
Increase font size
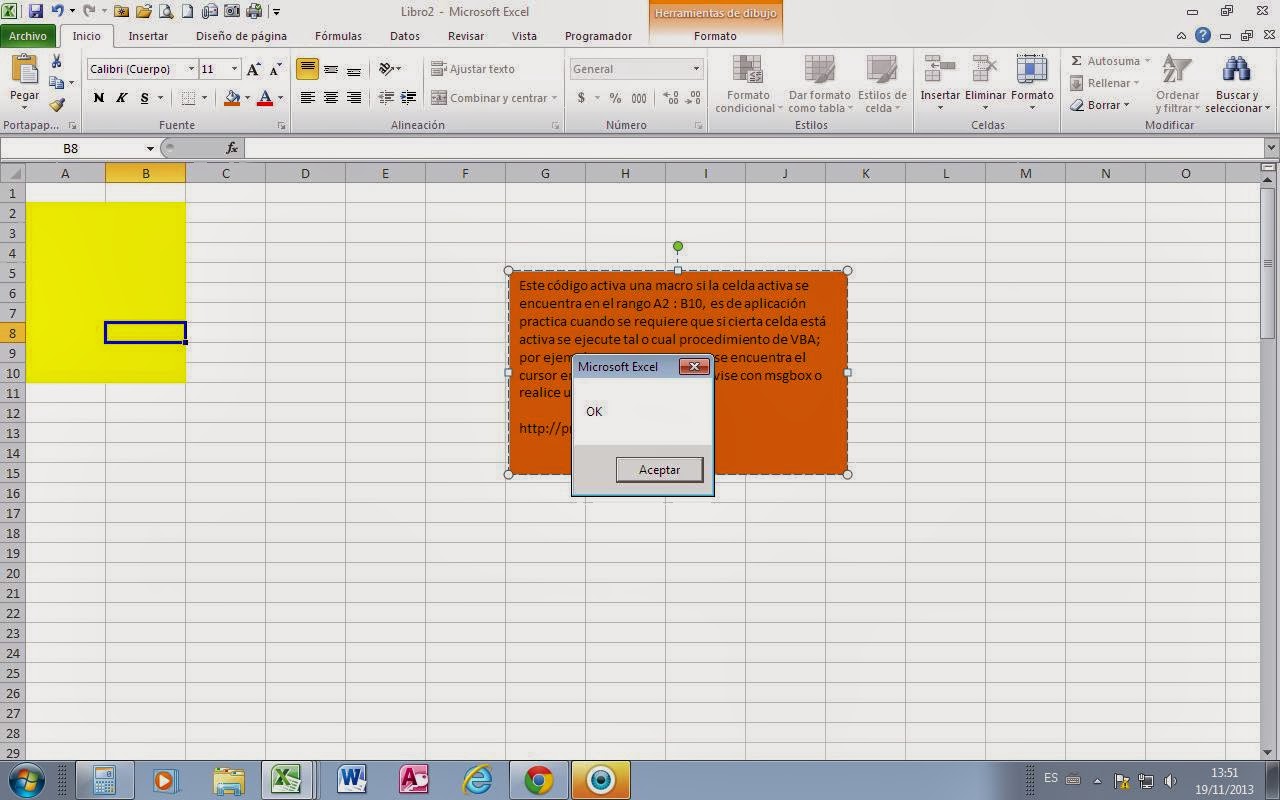click(x=254, y=69)
